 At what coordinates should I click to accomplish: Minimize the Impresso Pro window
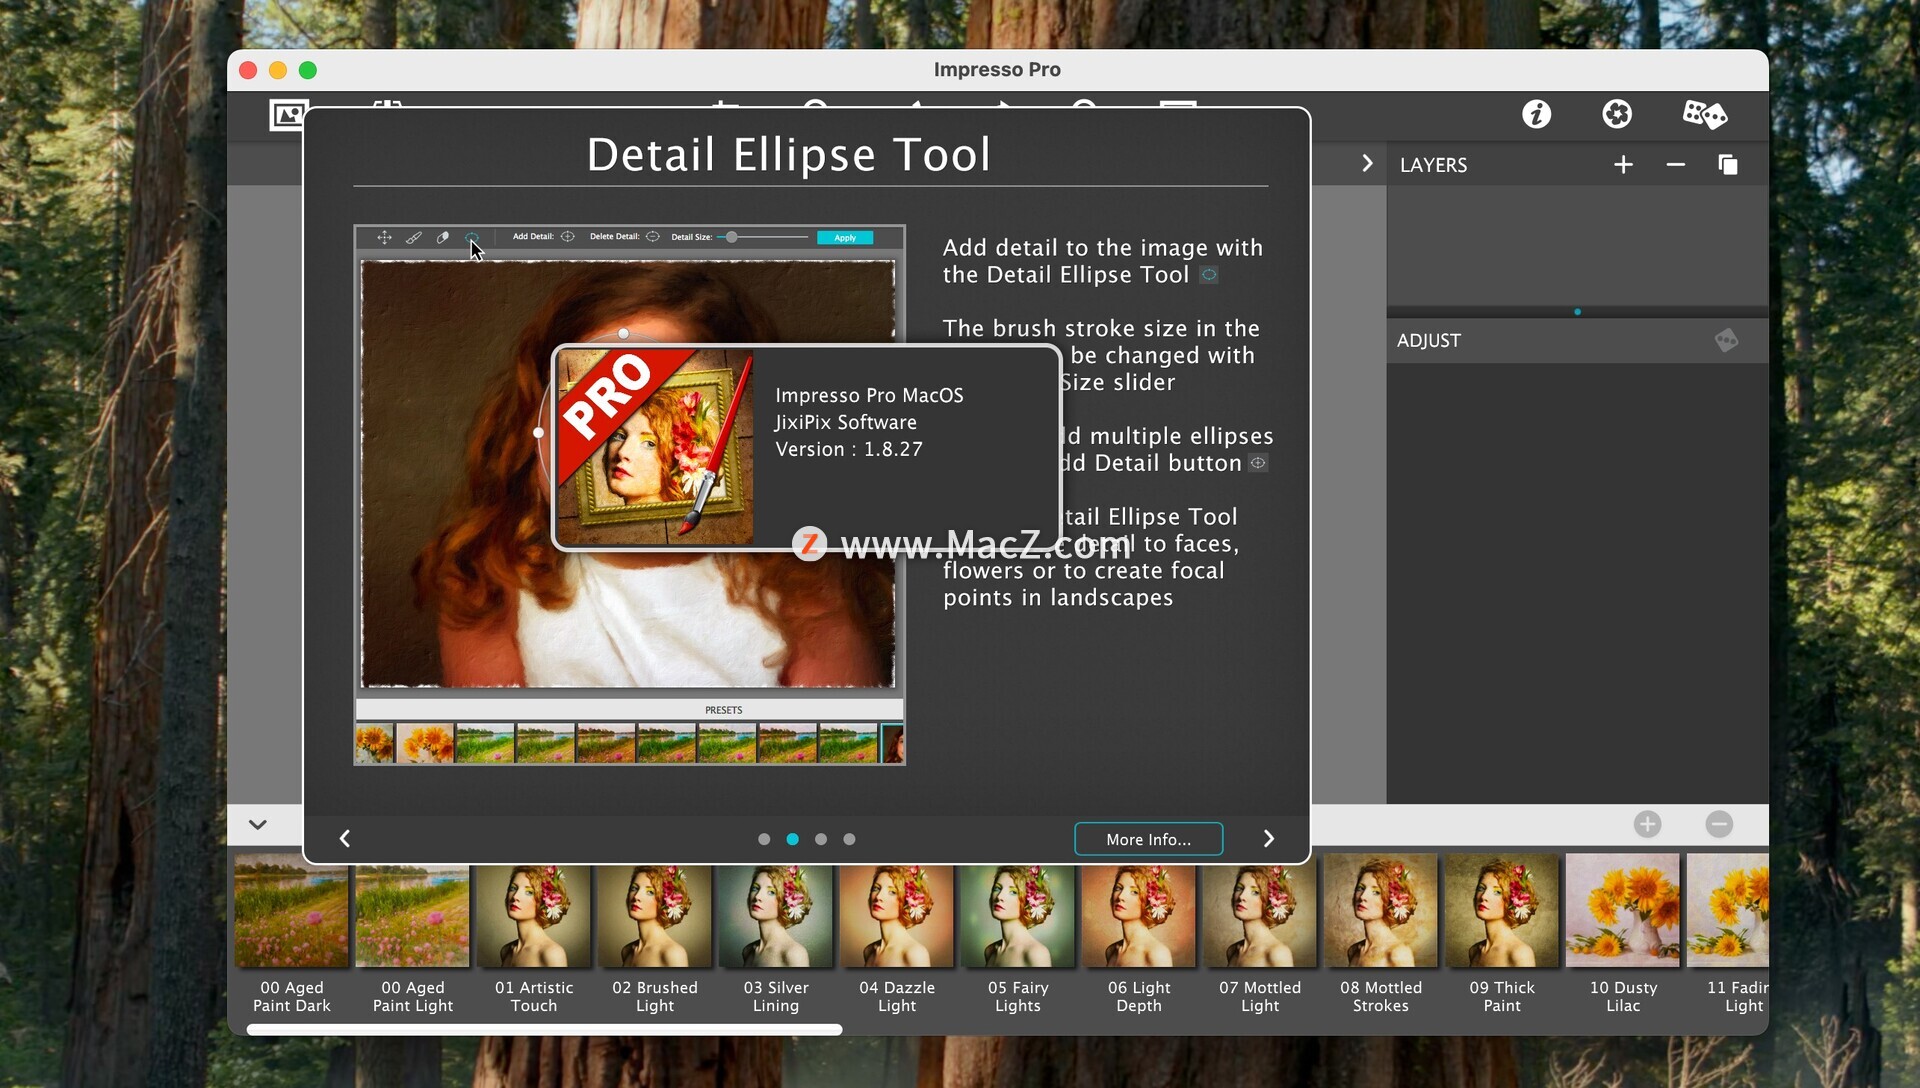point(278,70)
